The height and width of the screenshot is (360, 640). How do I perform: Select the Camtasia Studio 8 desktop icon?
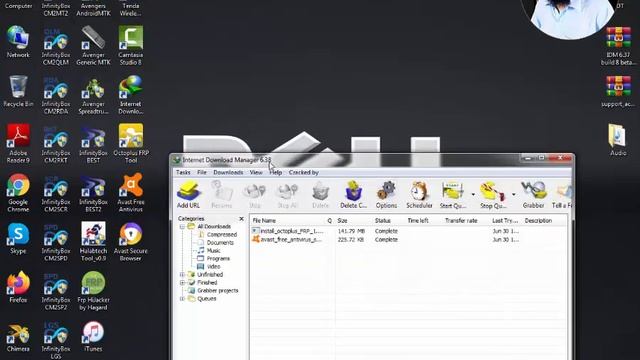click(x=131, y=45)
